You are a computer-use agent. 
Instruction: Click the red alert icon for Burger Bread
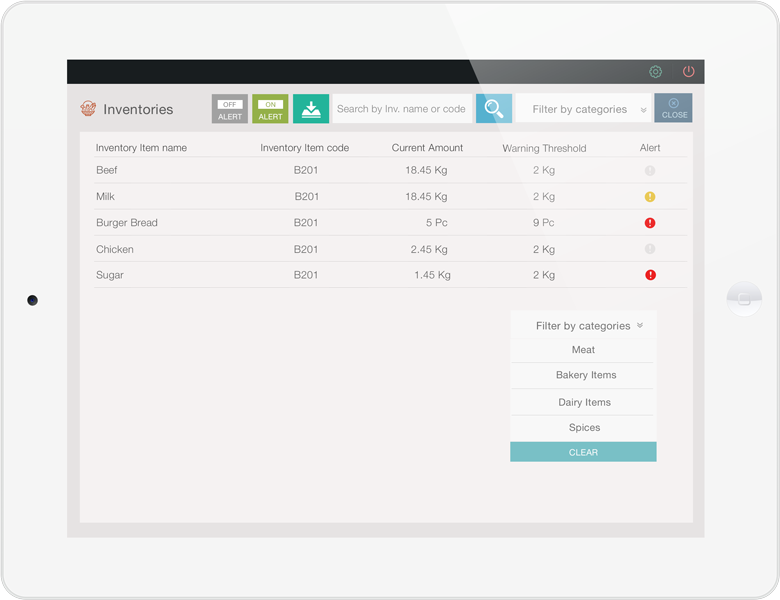(650, 223)
